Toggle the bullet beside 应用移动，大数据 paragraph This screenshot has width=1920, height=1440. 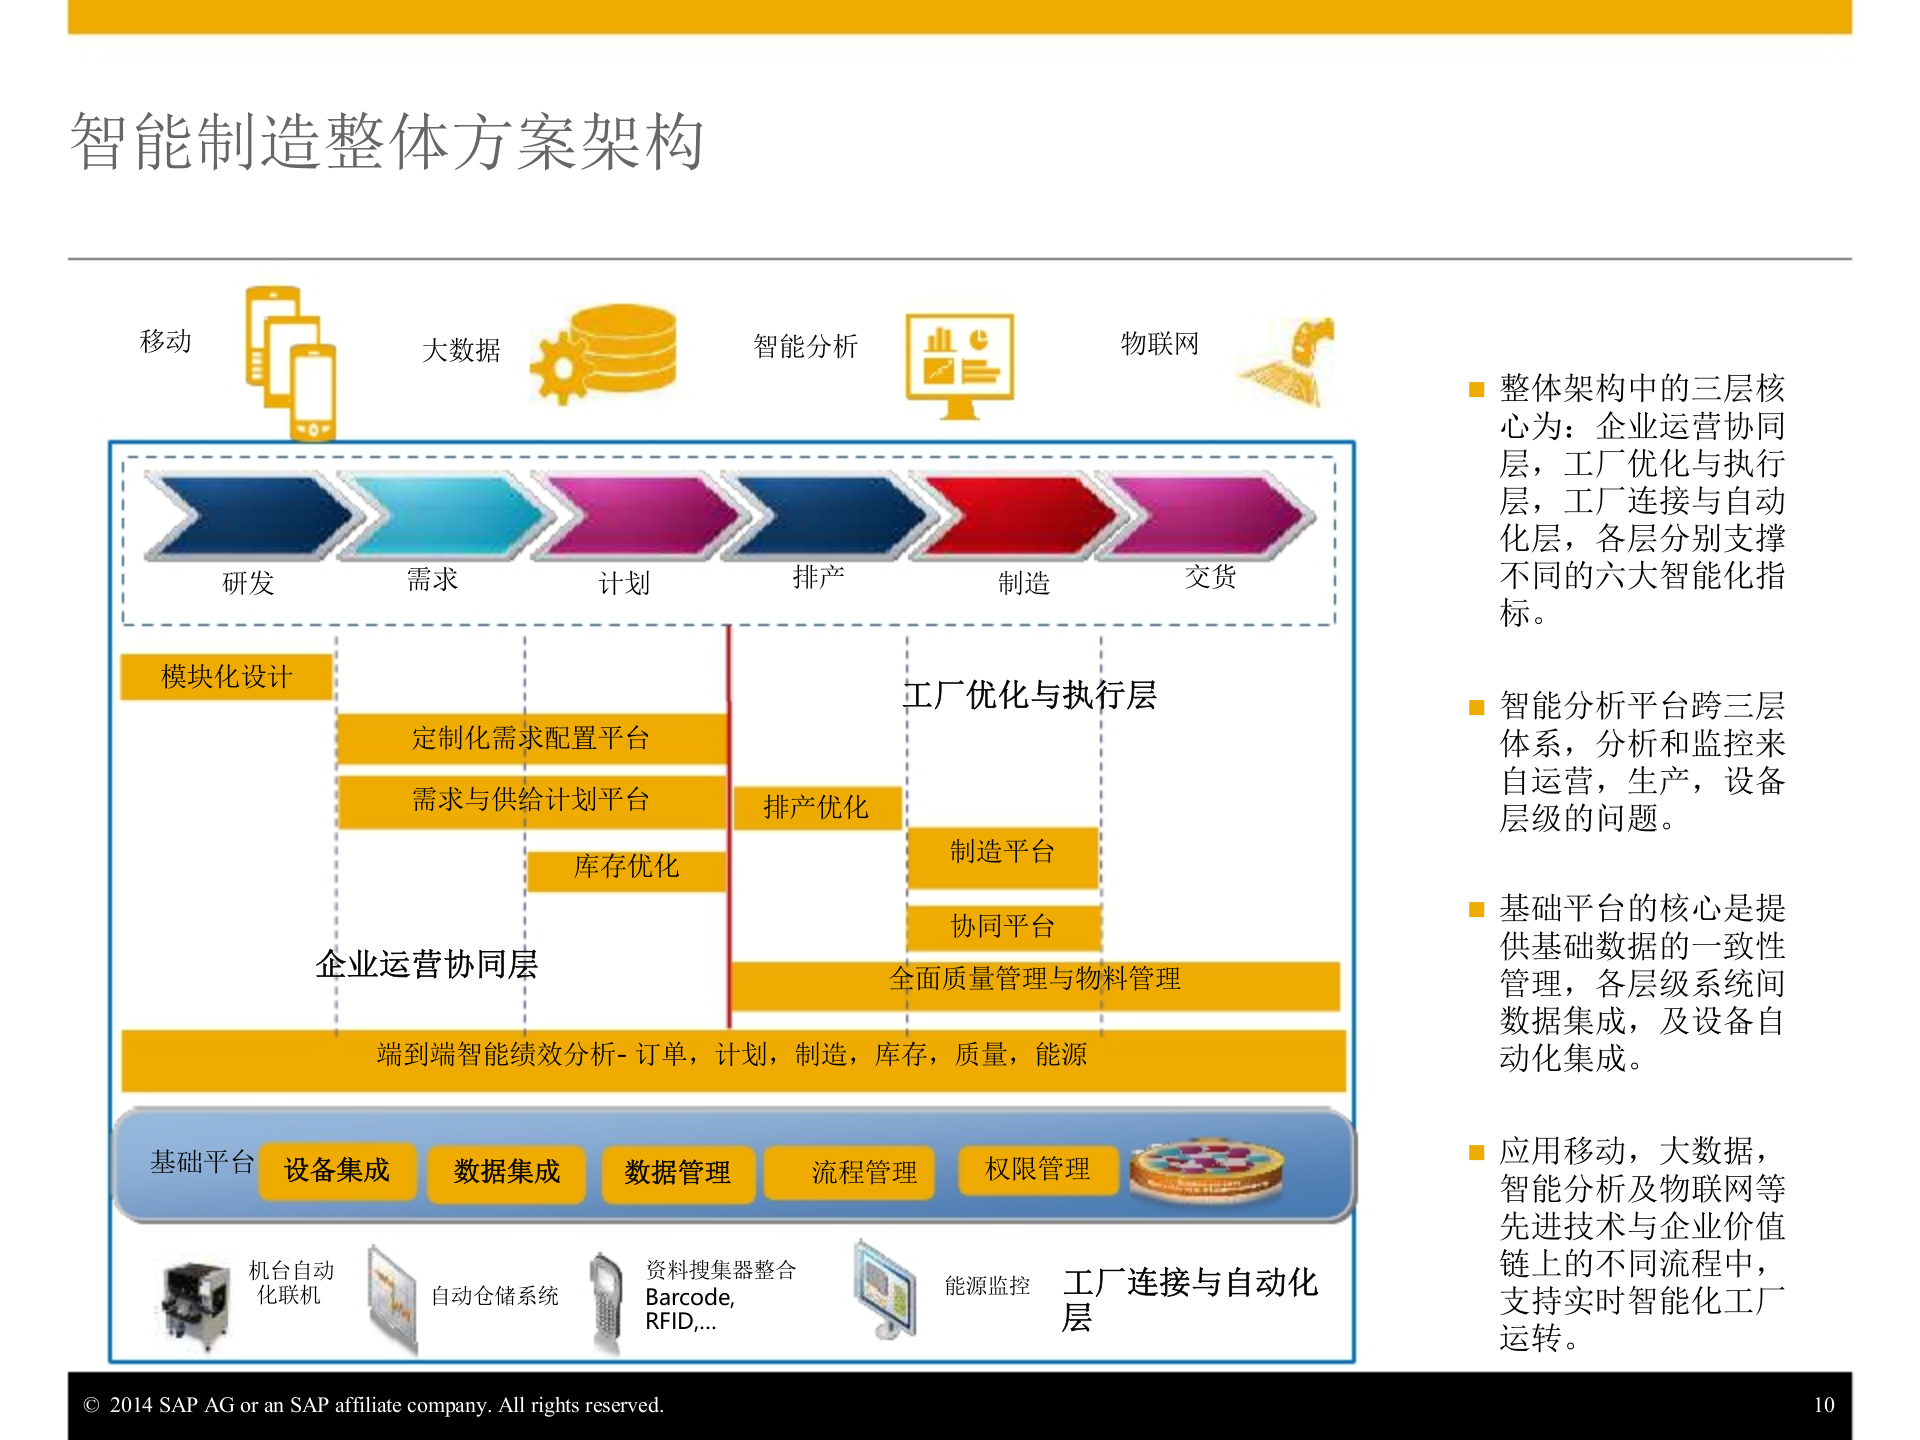point(1475,1150)
